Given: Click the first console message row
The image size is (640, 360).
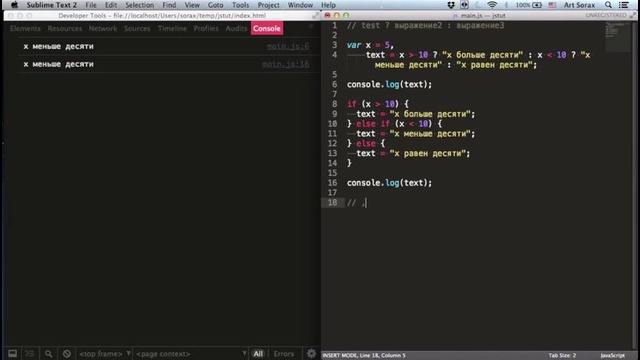Looking at the screenshot, I should coord(169,46).
